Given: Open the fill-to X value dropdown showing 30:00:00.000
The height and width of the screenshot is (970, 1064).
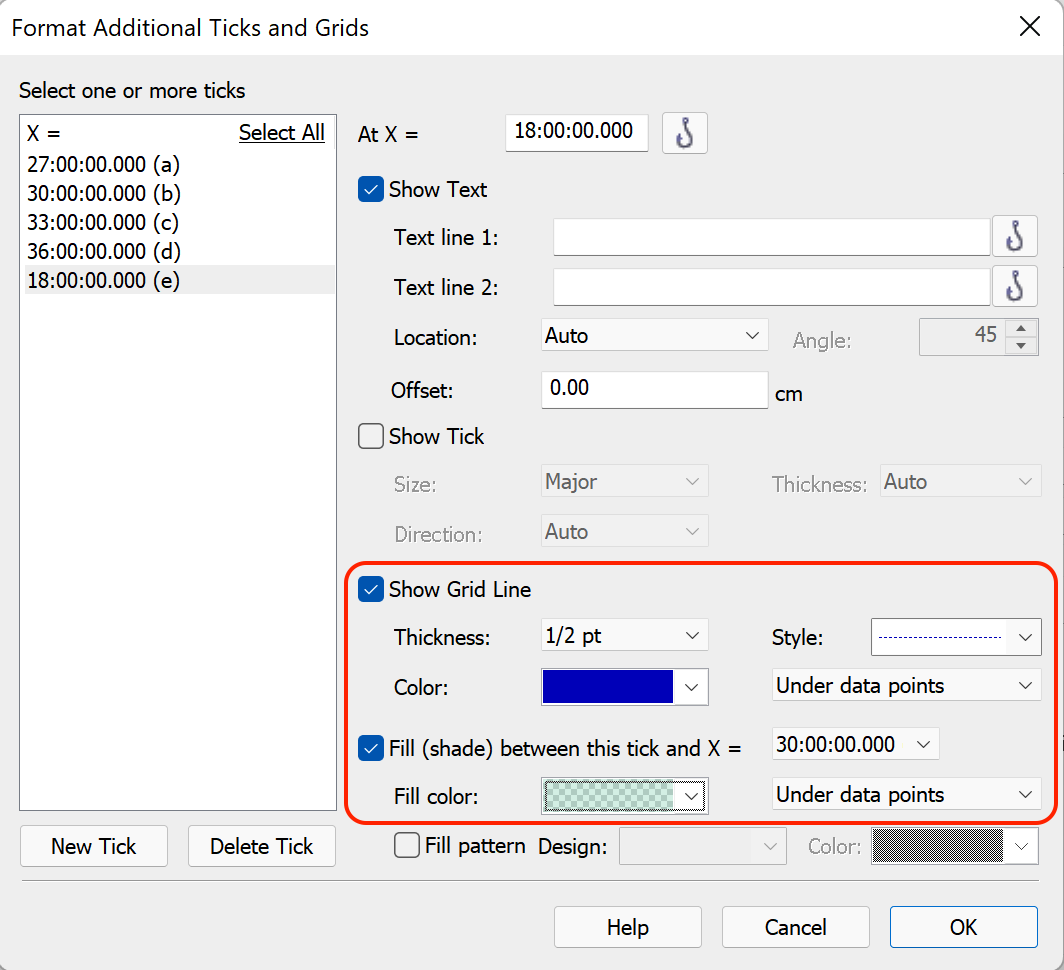Looking at the screenshot, I should (855, 744).
